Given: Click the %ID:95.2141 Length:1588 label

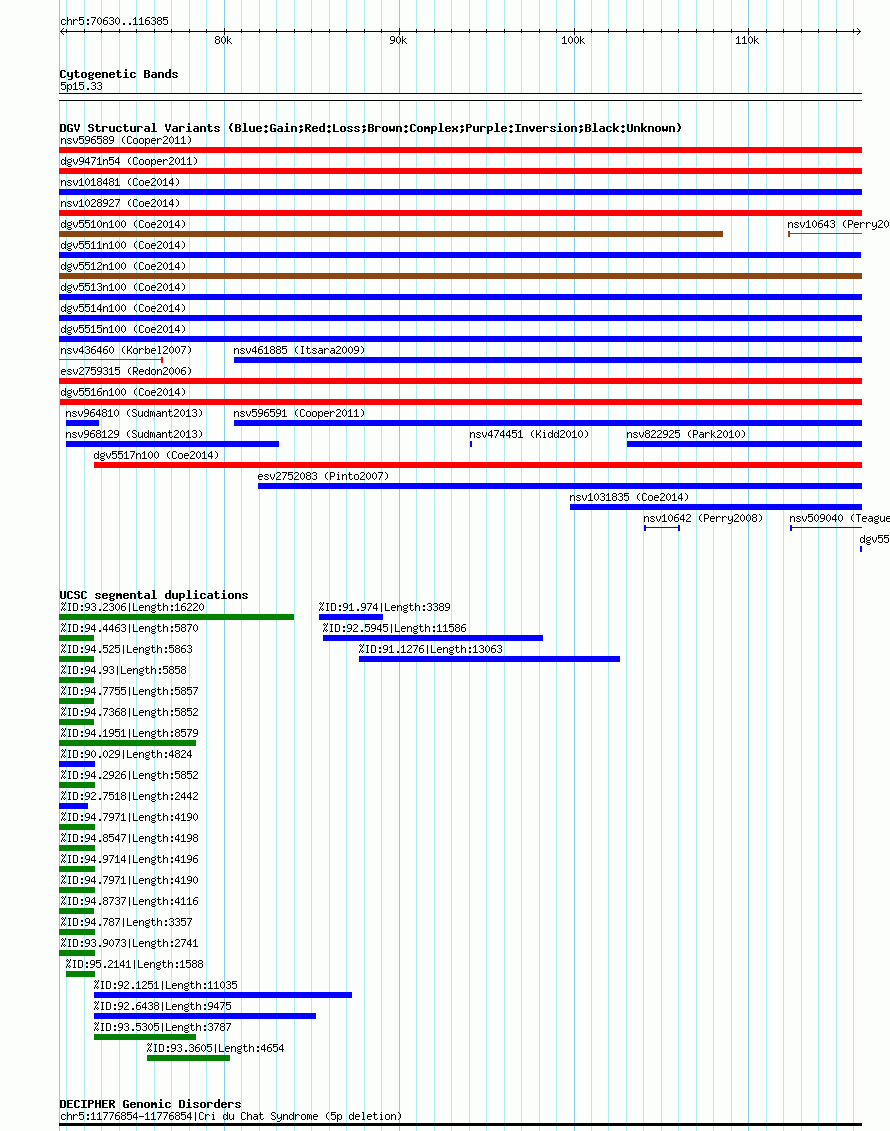Looking at the screenshot, I should [x=135, y=964].
